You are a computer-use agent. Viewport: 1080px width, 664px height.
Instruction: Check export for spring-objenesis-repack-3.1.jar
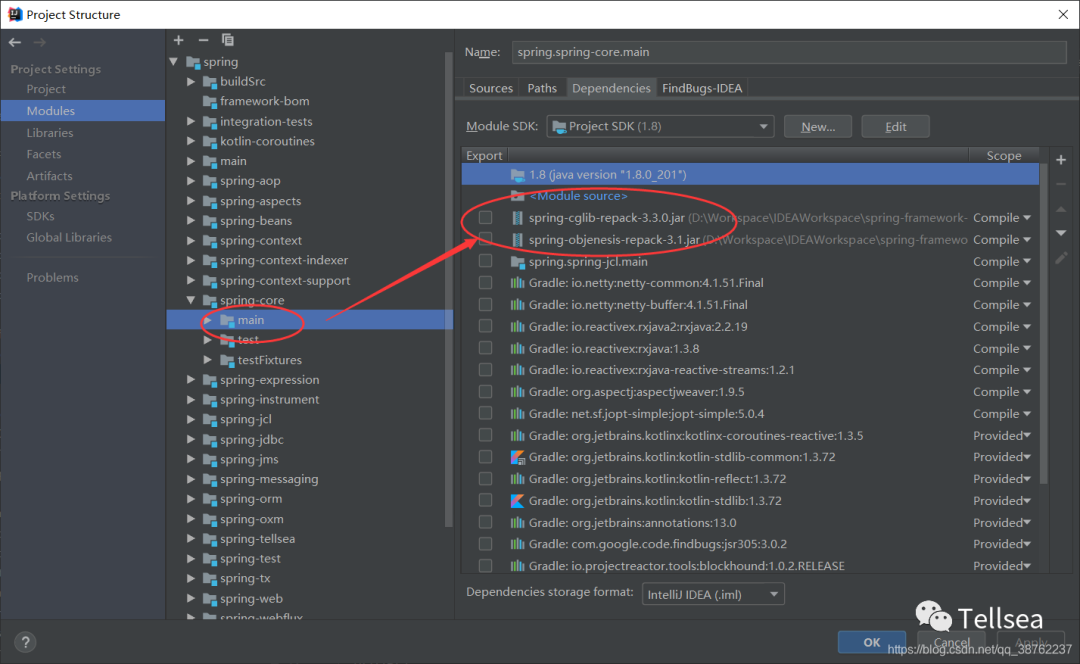point(486,240)
